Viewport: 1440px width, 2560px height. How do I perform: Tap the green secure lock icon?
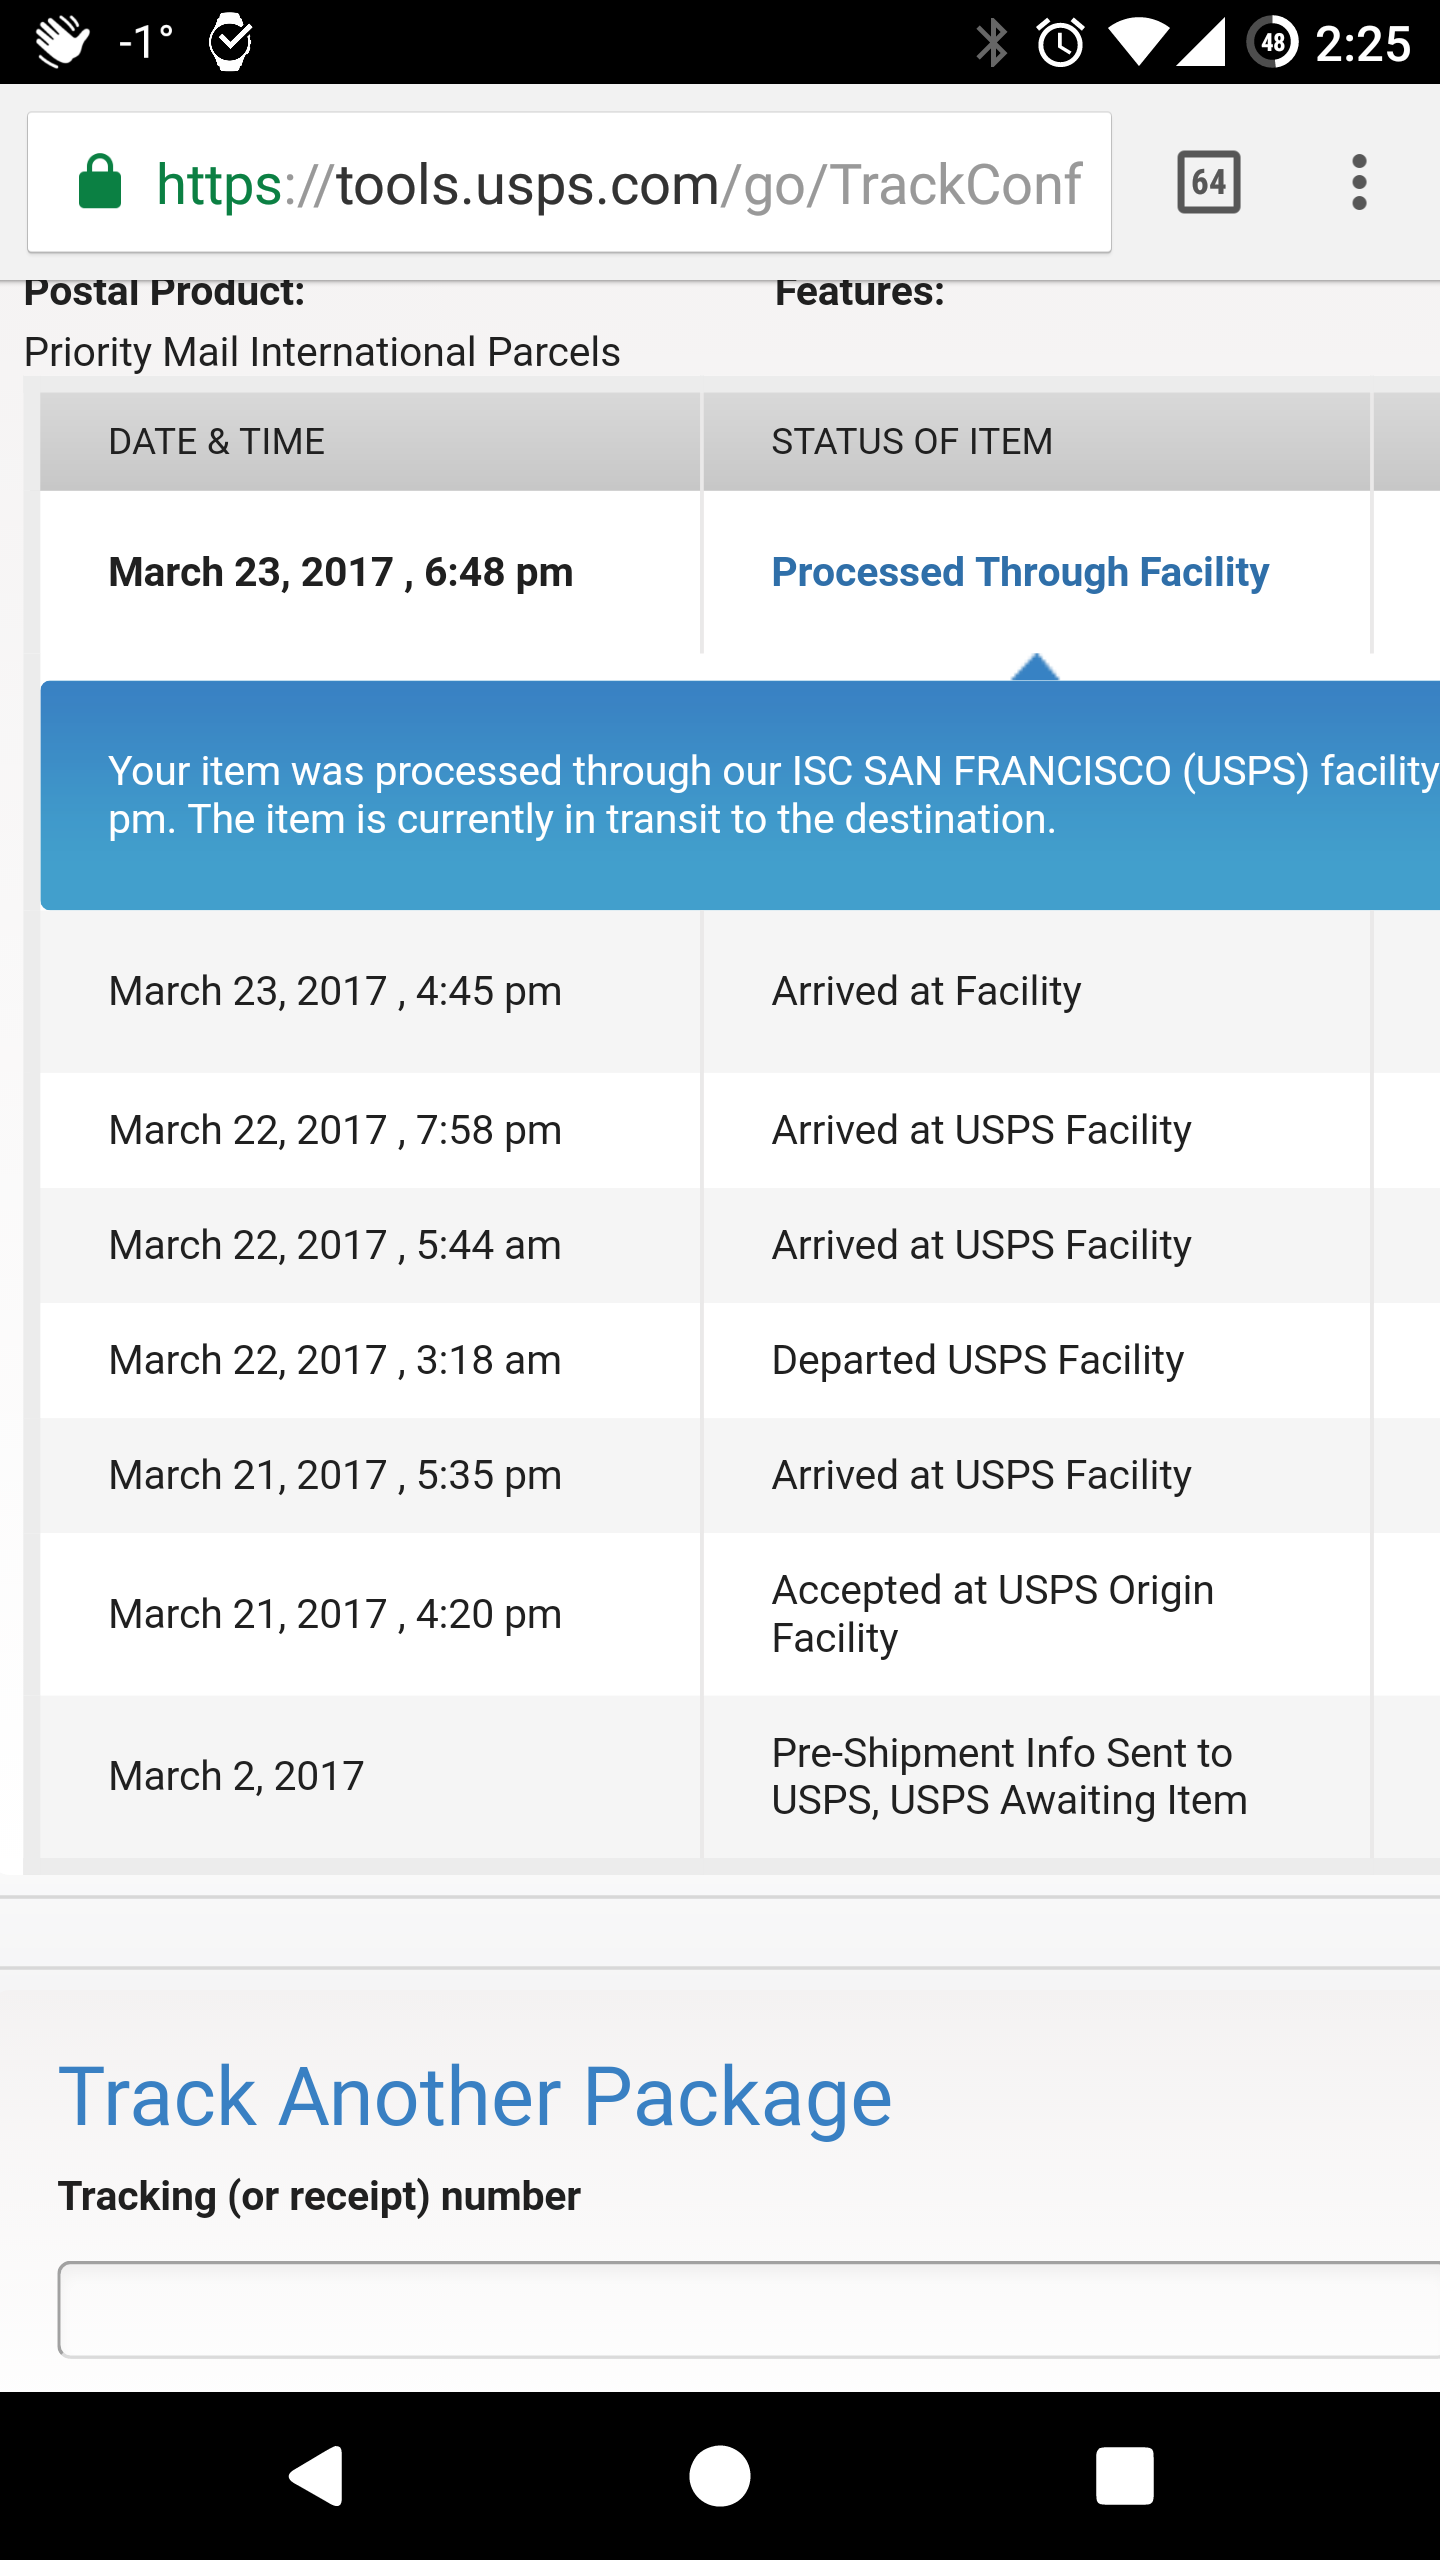(x=100, y=182)
